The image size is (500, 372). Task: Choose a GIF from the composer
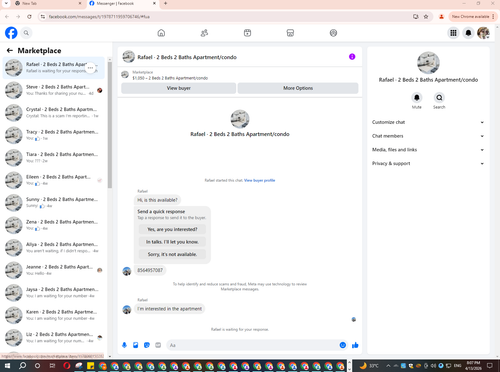click(x=158, y=345)
